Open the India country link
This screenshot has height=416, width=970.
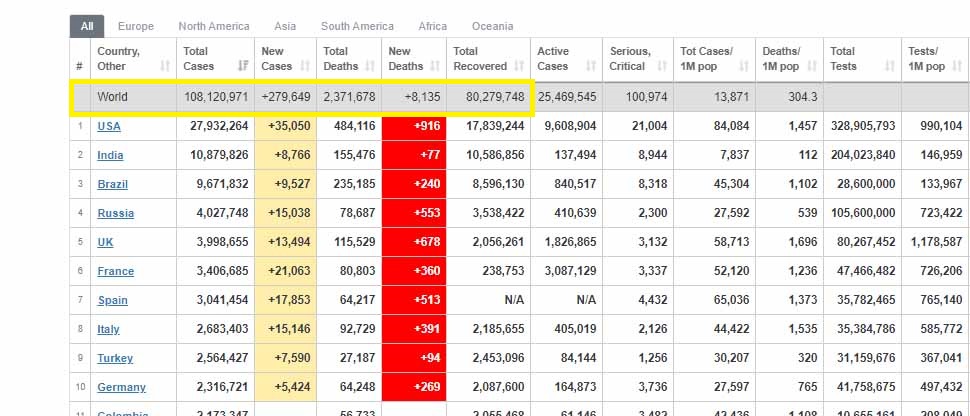[x=110, y=155]
